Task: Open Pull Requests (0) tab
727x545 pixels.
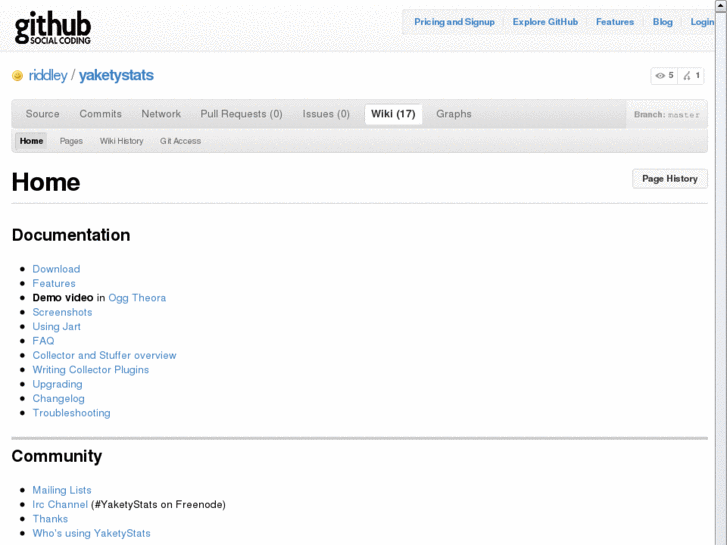Action: 241,114
